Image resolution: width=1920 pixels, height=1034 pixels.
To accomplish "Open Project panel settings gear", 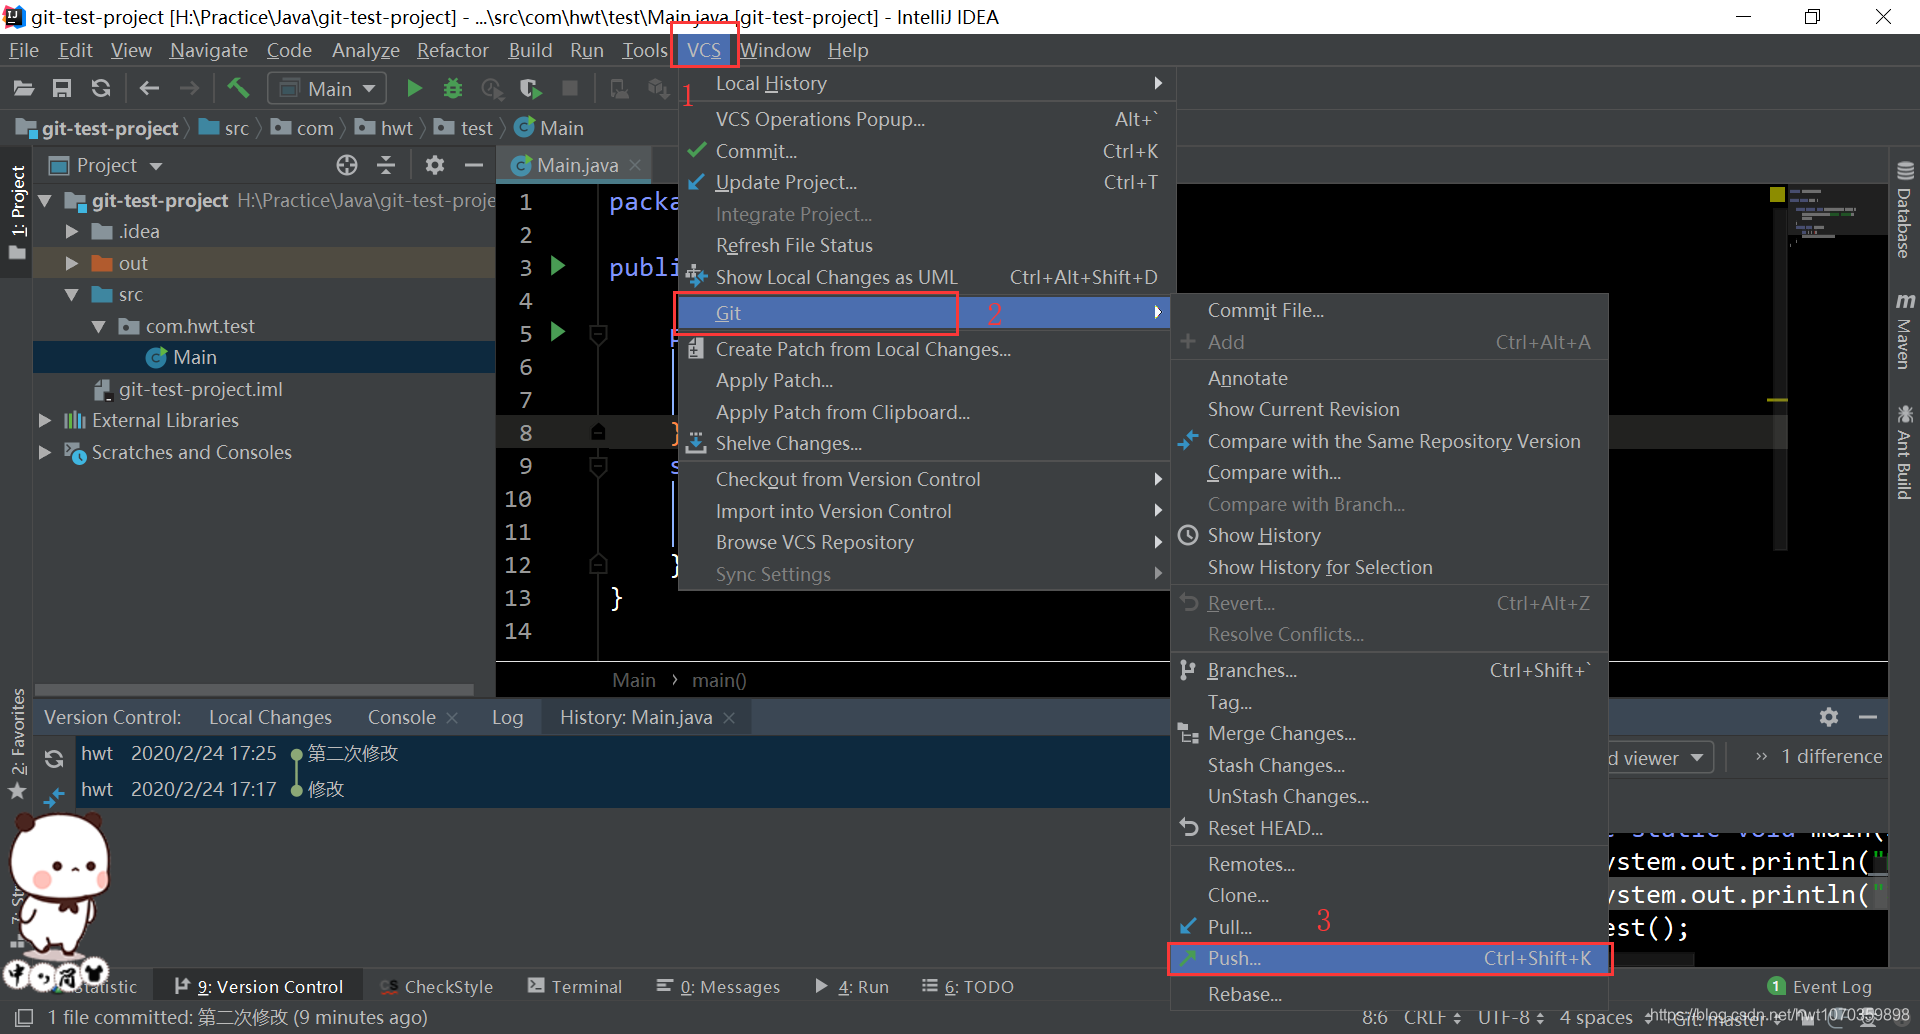I will [435, 165].
